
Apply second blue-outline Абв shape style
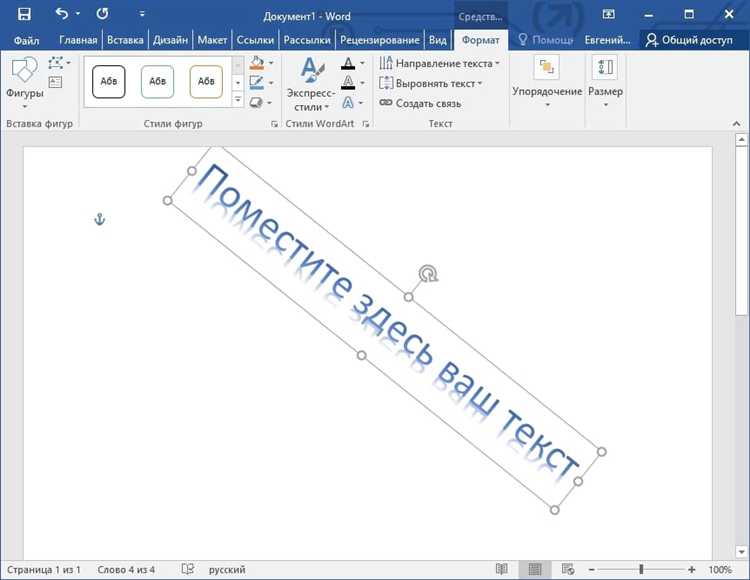point(157,81)
